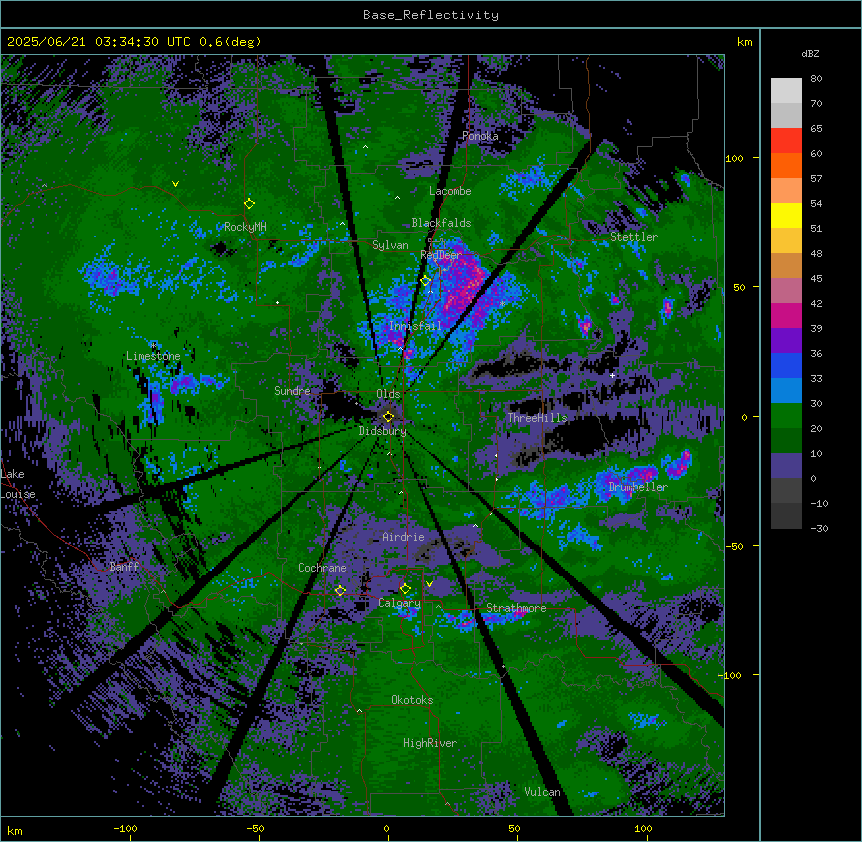Click the ThreeHills label
The image size is (862, 842).
(x=537, y=418)
